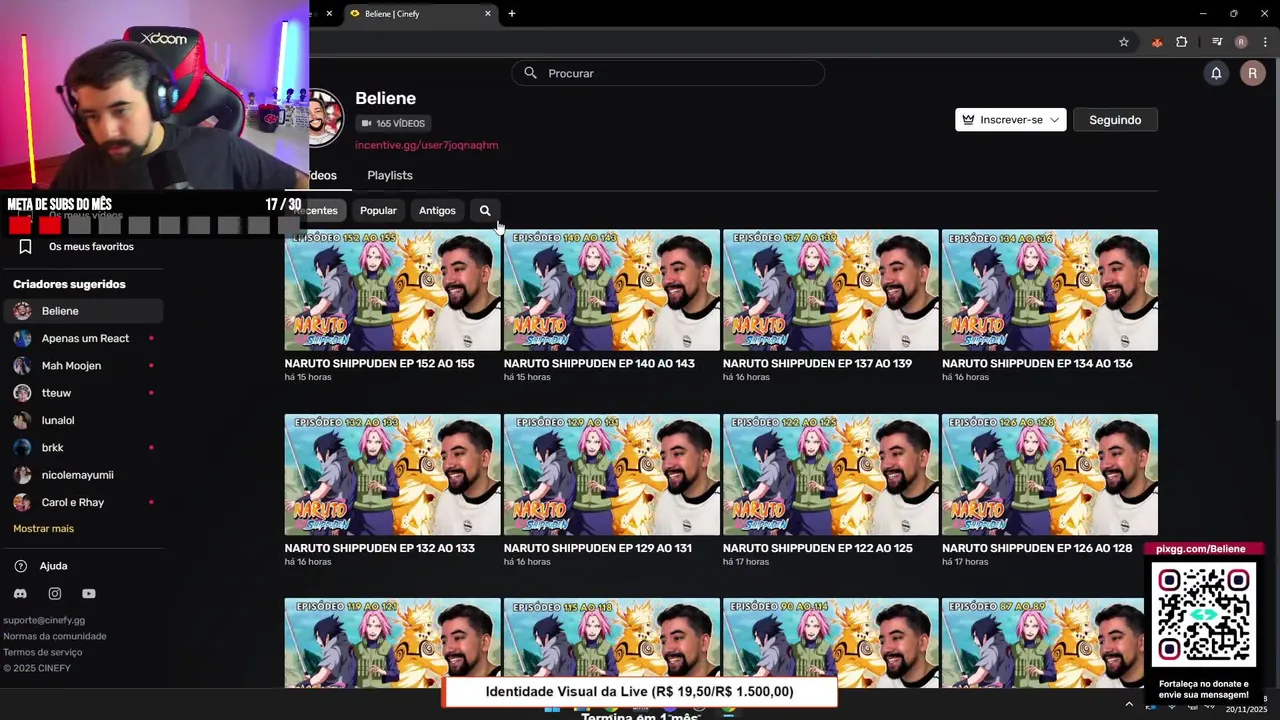Click suporte@cinefy.gg email link

point(44,620)
